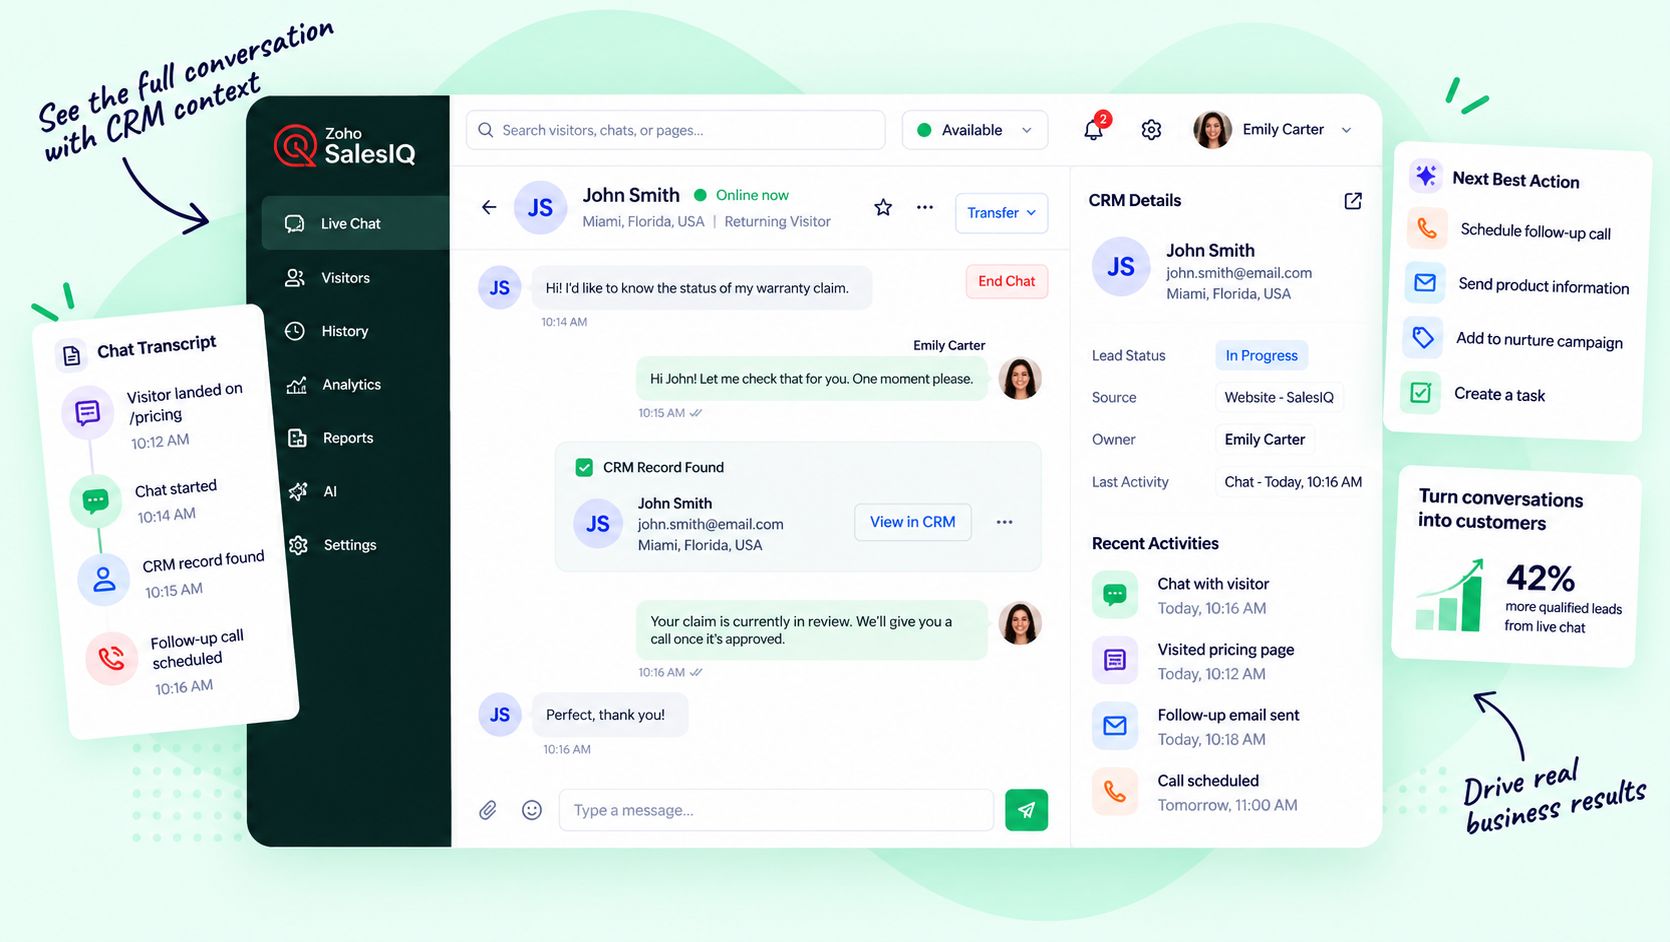Click the Returning Visitor label

(777, 222)
